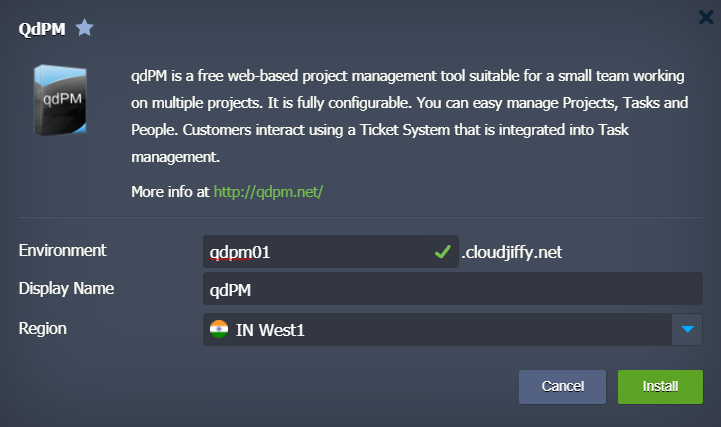Screen dimensions: 721x427
Task: Click the favorite star next to QdPM
Action: 85,28
